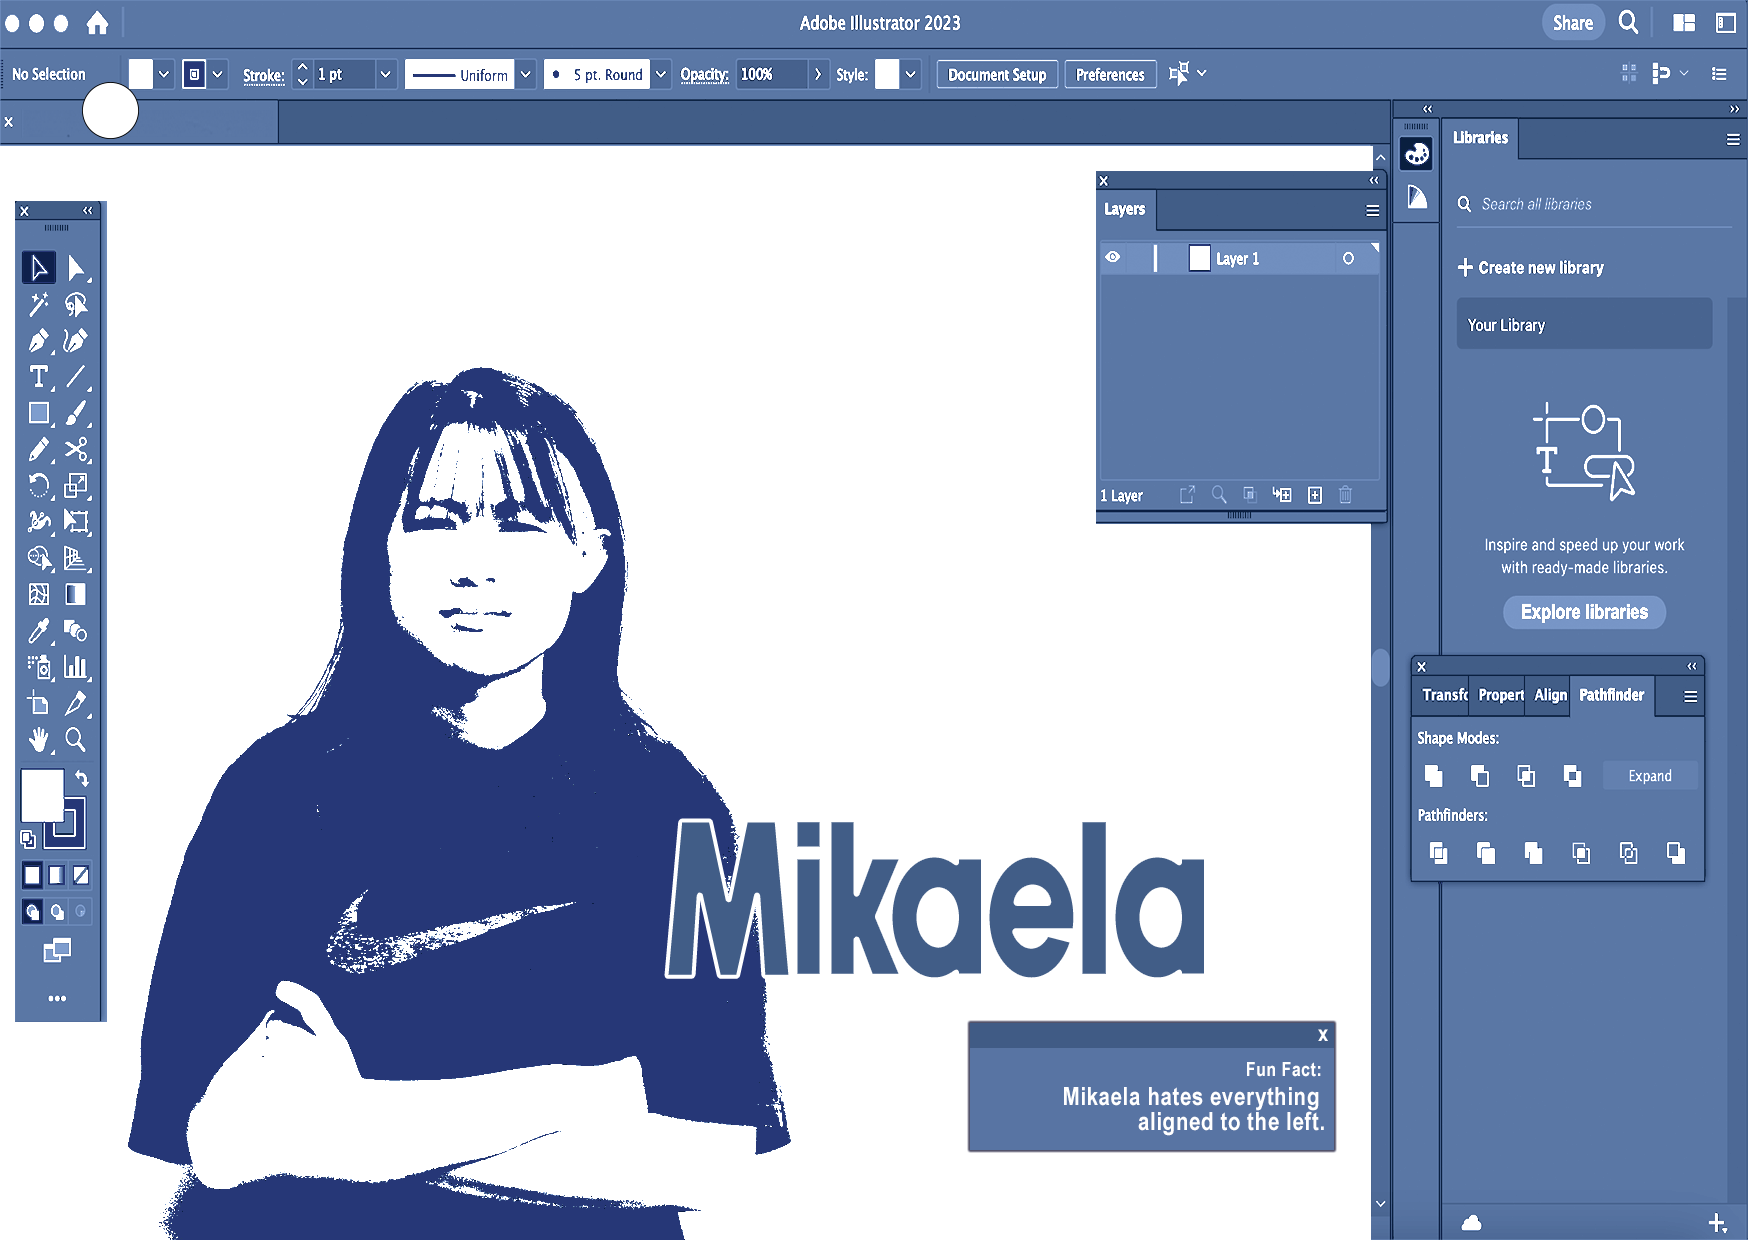Open the search icon in title bar

[1629, 22]
